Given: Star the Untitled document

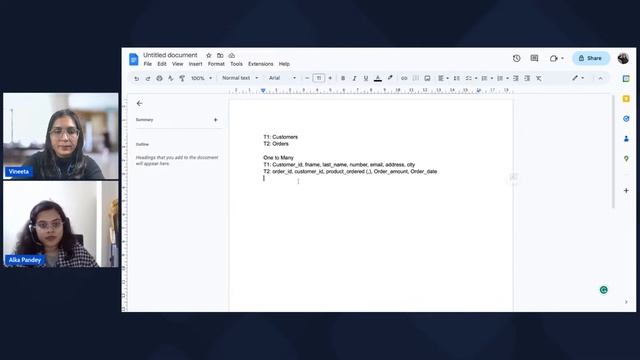Looking at the screenshot, I should tap(209, 56).
